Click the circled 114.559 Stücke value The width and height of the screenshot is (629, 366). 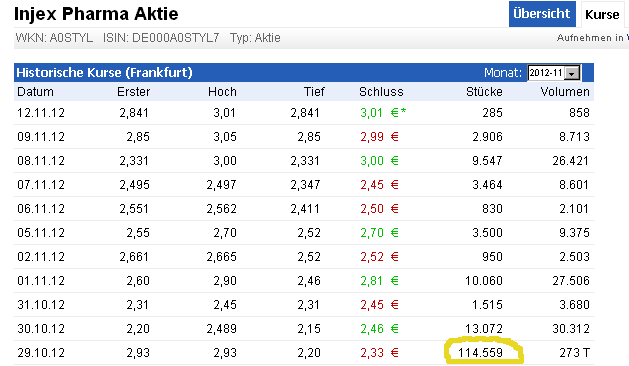pos(481,353)
